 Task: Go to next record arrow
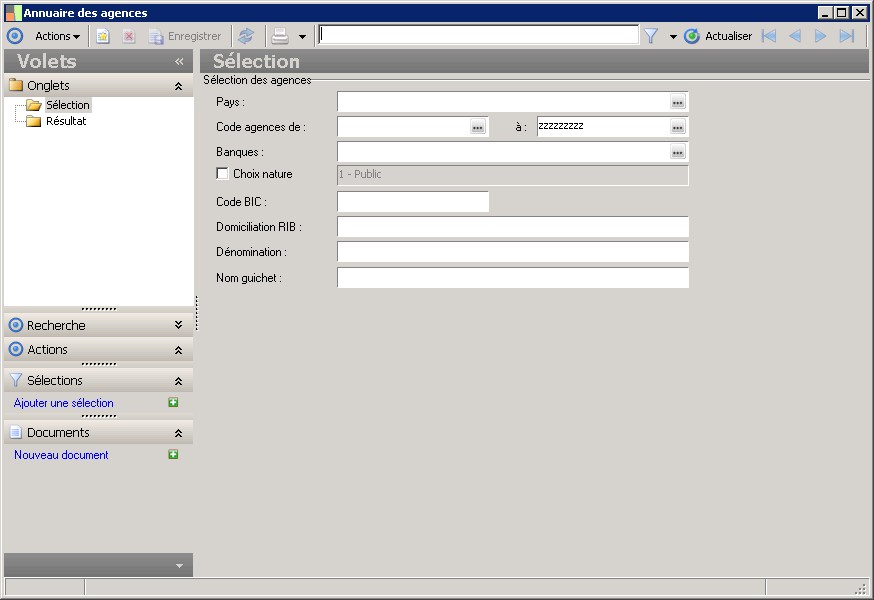820,36
